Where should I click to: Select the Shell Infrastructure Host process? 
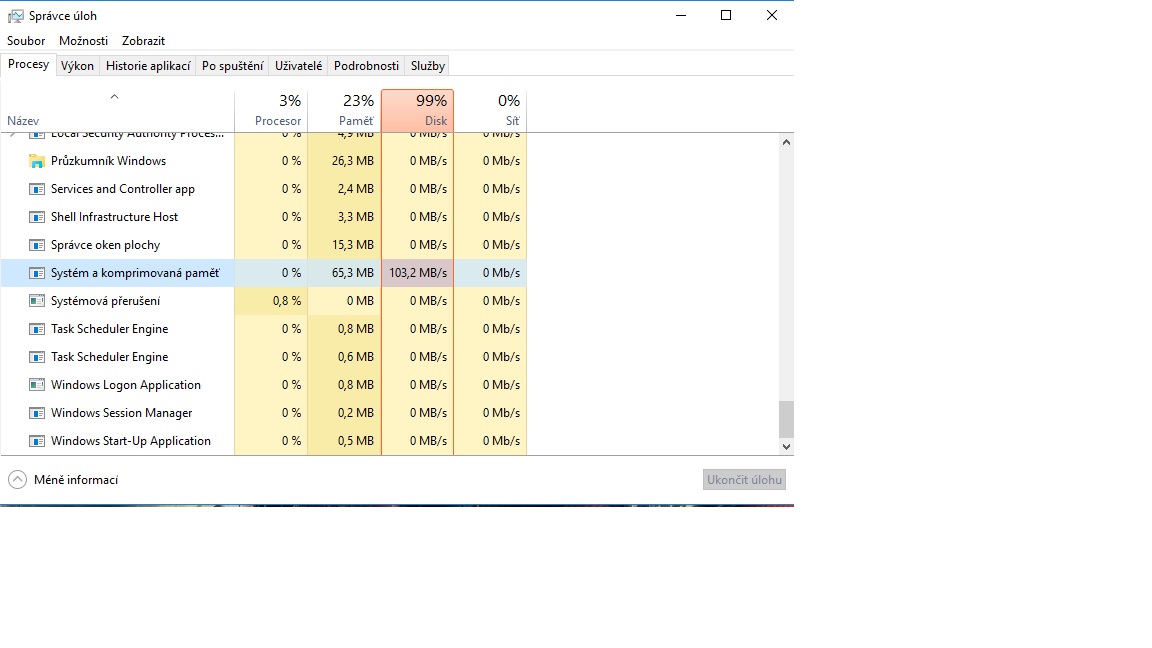pyautogui.click(x=264, y=217)
